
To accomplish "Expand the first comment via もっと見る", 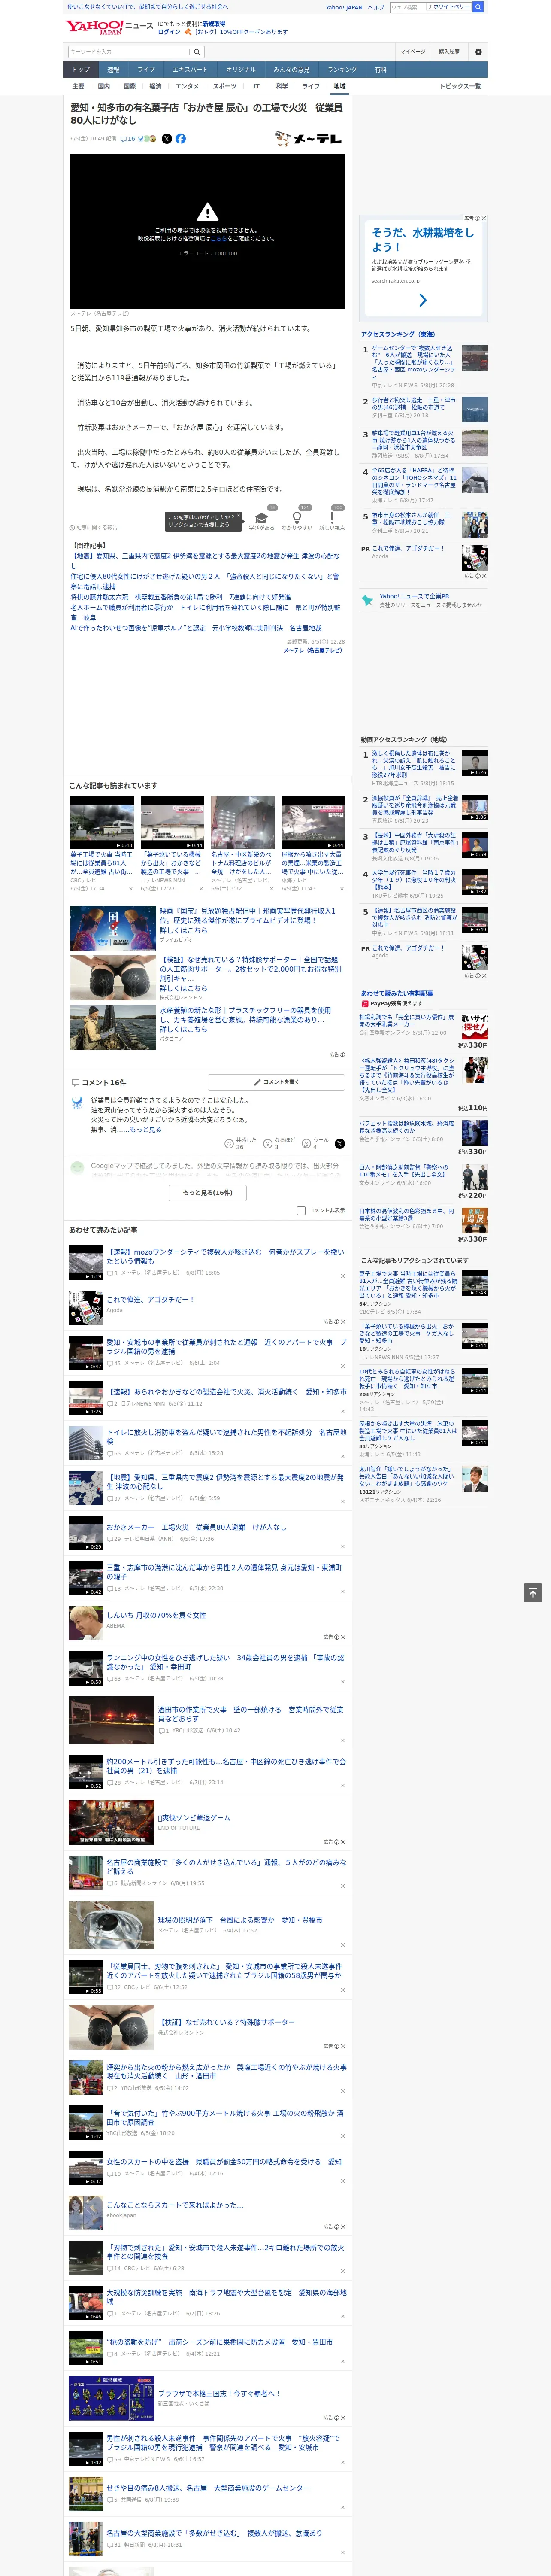I will point(146,1129).
